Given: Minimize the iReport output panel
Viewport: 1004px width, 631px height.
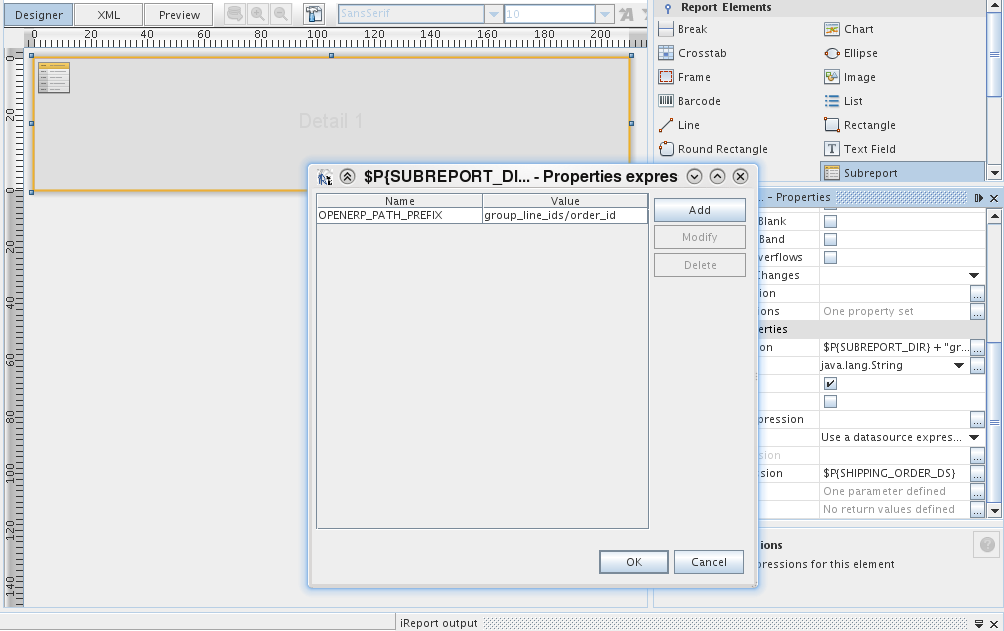Looking at the screenshot, I should pos(979,623).
